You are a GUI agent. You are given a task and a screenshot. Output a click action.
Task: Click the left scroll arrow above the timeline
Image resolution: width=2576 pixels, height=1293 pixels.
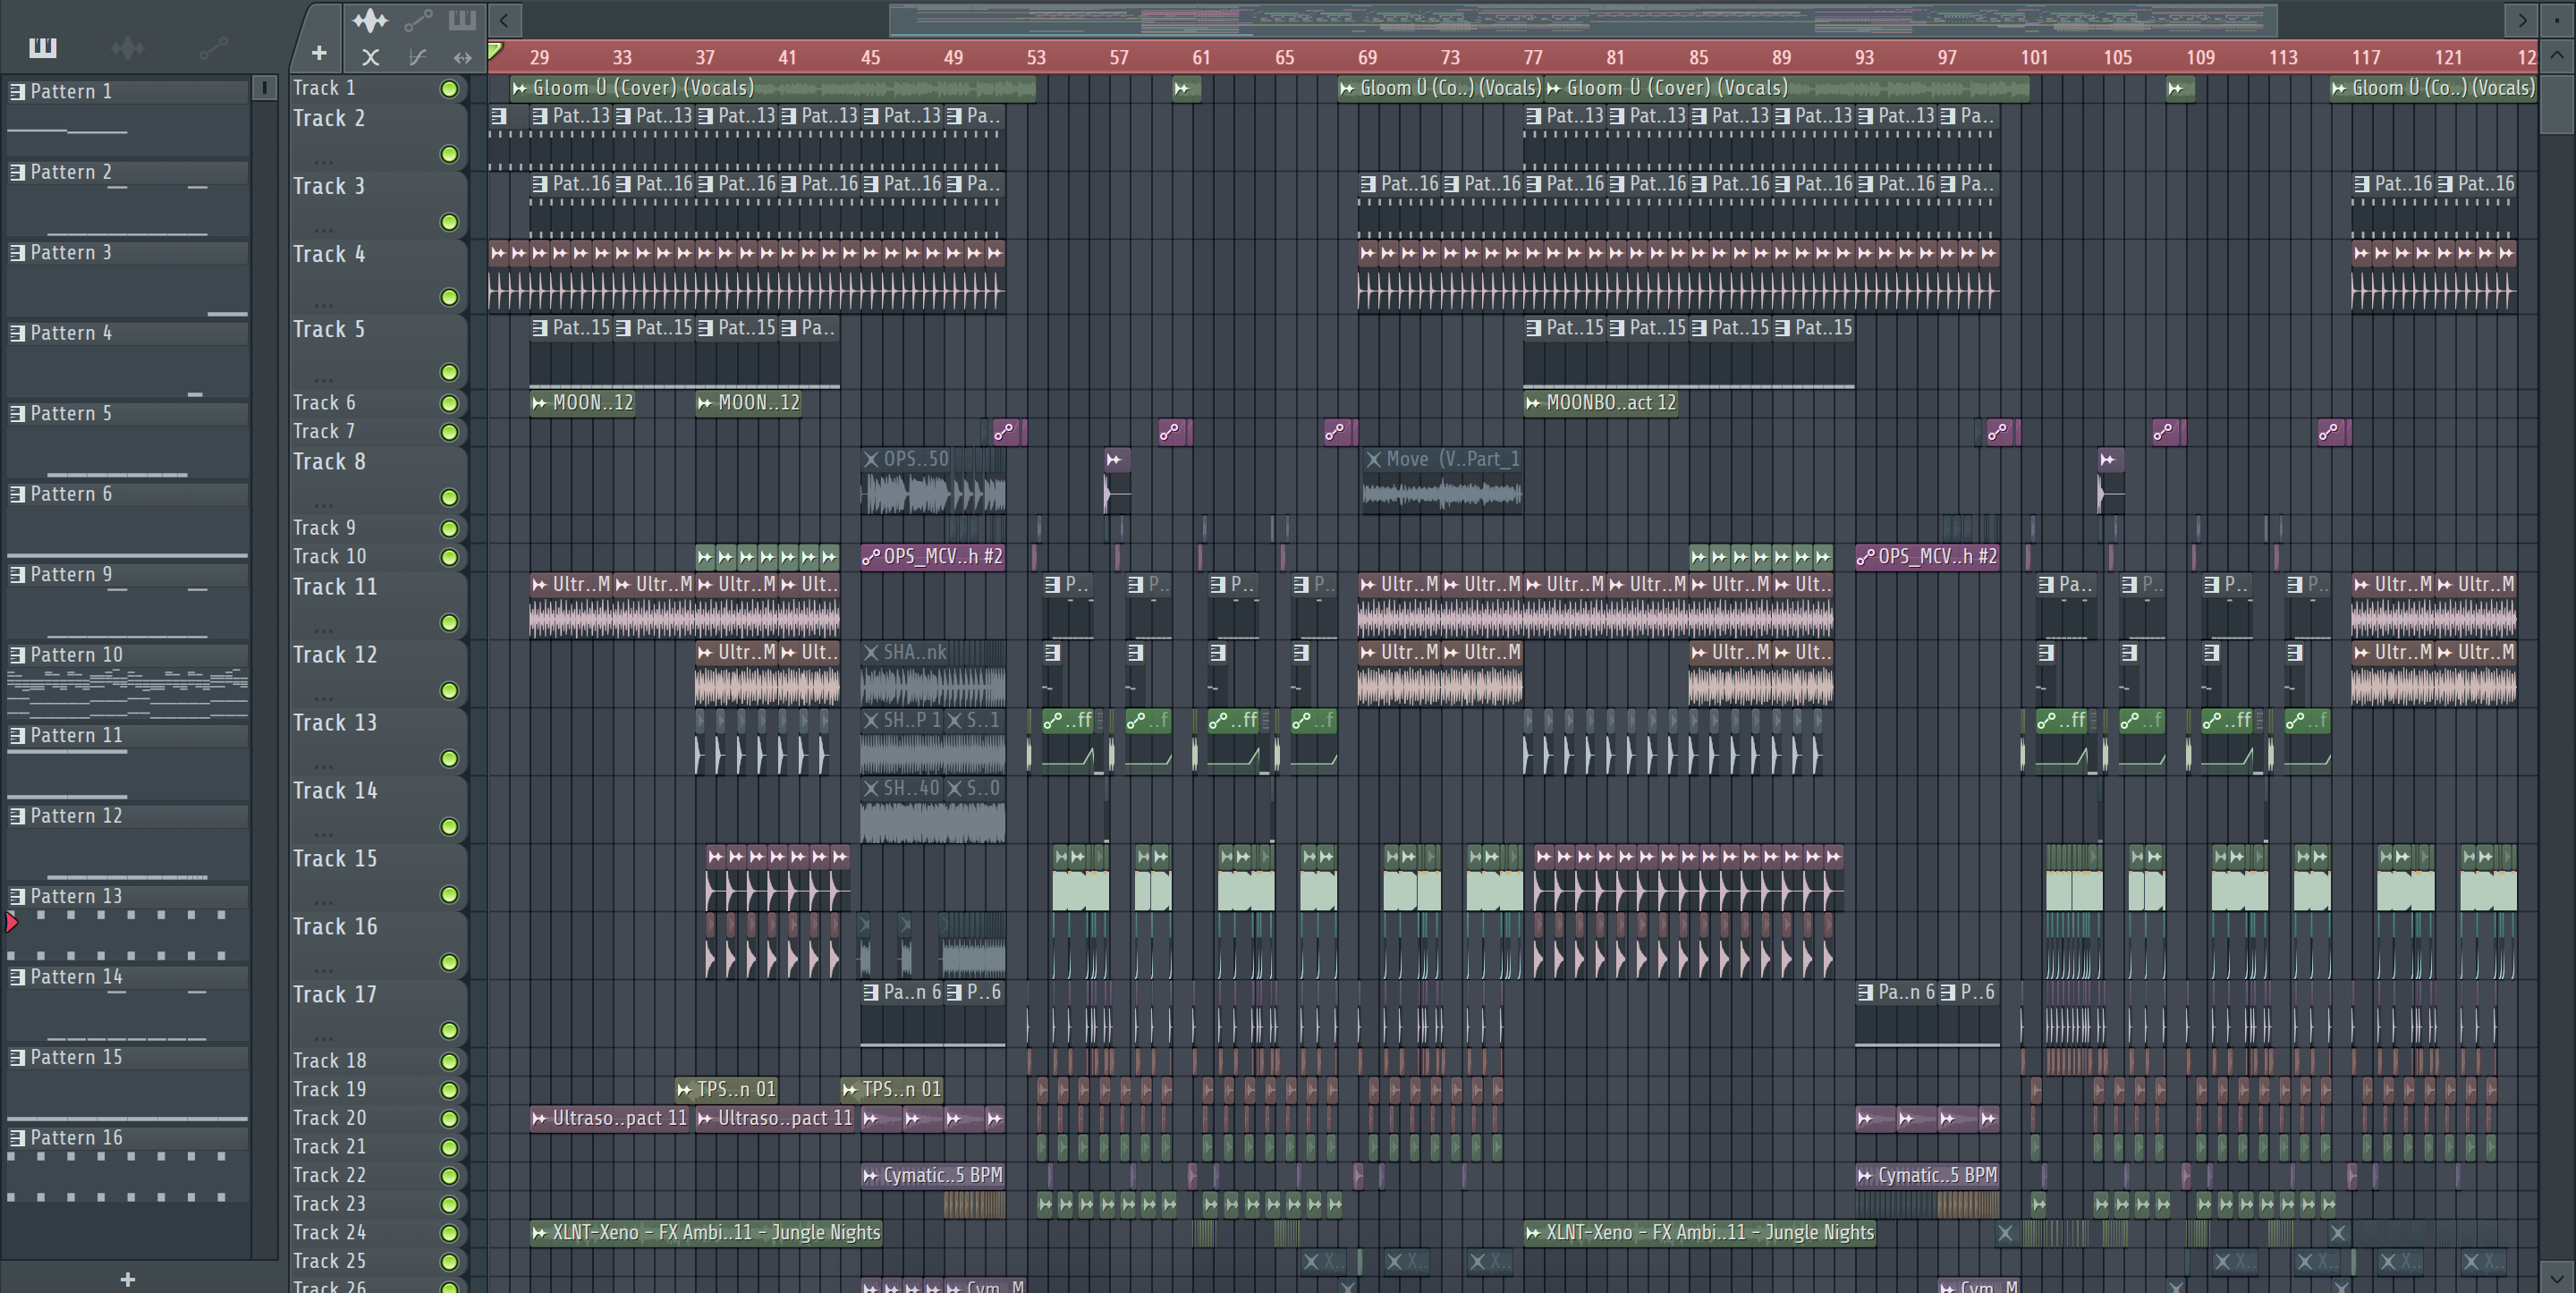coord(504,20)
